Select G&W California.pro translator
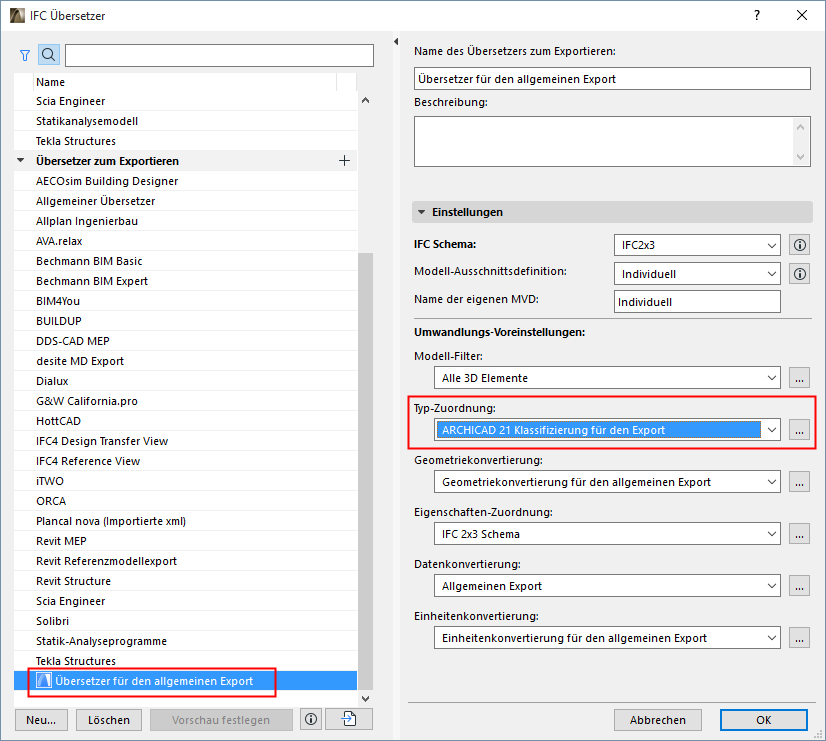Image resolution: width=826 pixels, height=741 pixels. tap(185, 401)
